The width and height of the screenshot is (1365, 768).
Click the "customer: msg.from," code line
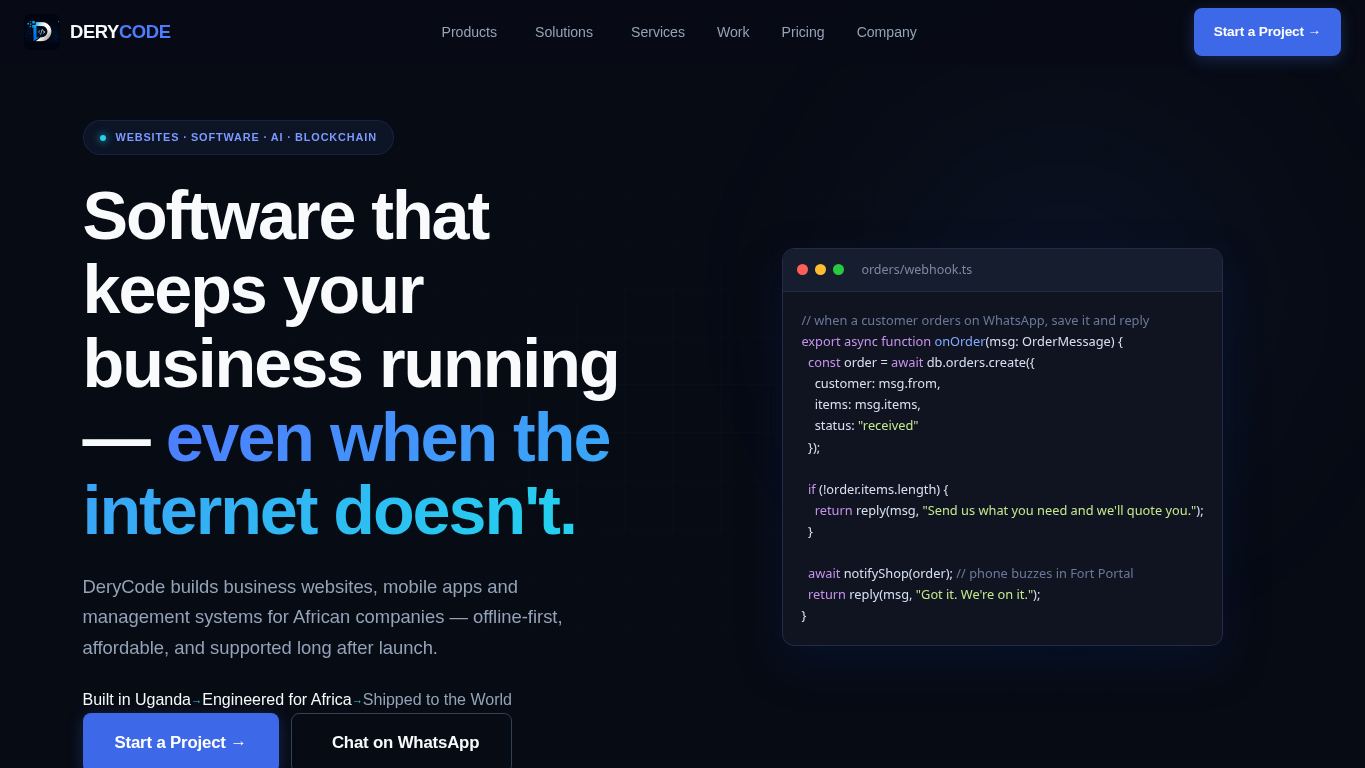tap(877, 384)
